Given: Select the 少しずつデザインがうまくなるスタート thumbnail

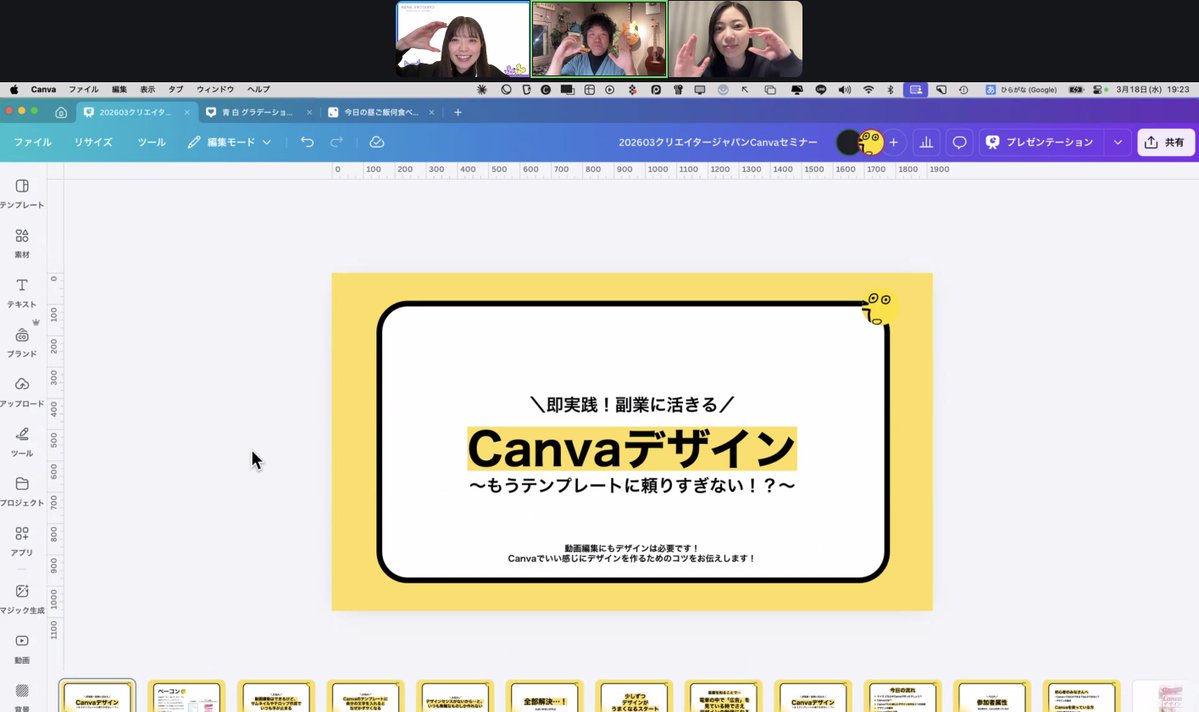Looking at the screenshot, I should pos(634,696).
